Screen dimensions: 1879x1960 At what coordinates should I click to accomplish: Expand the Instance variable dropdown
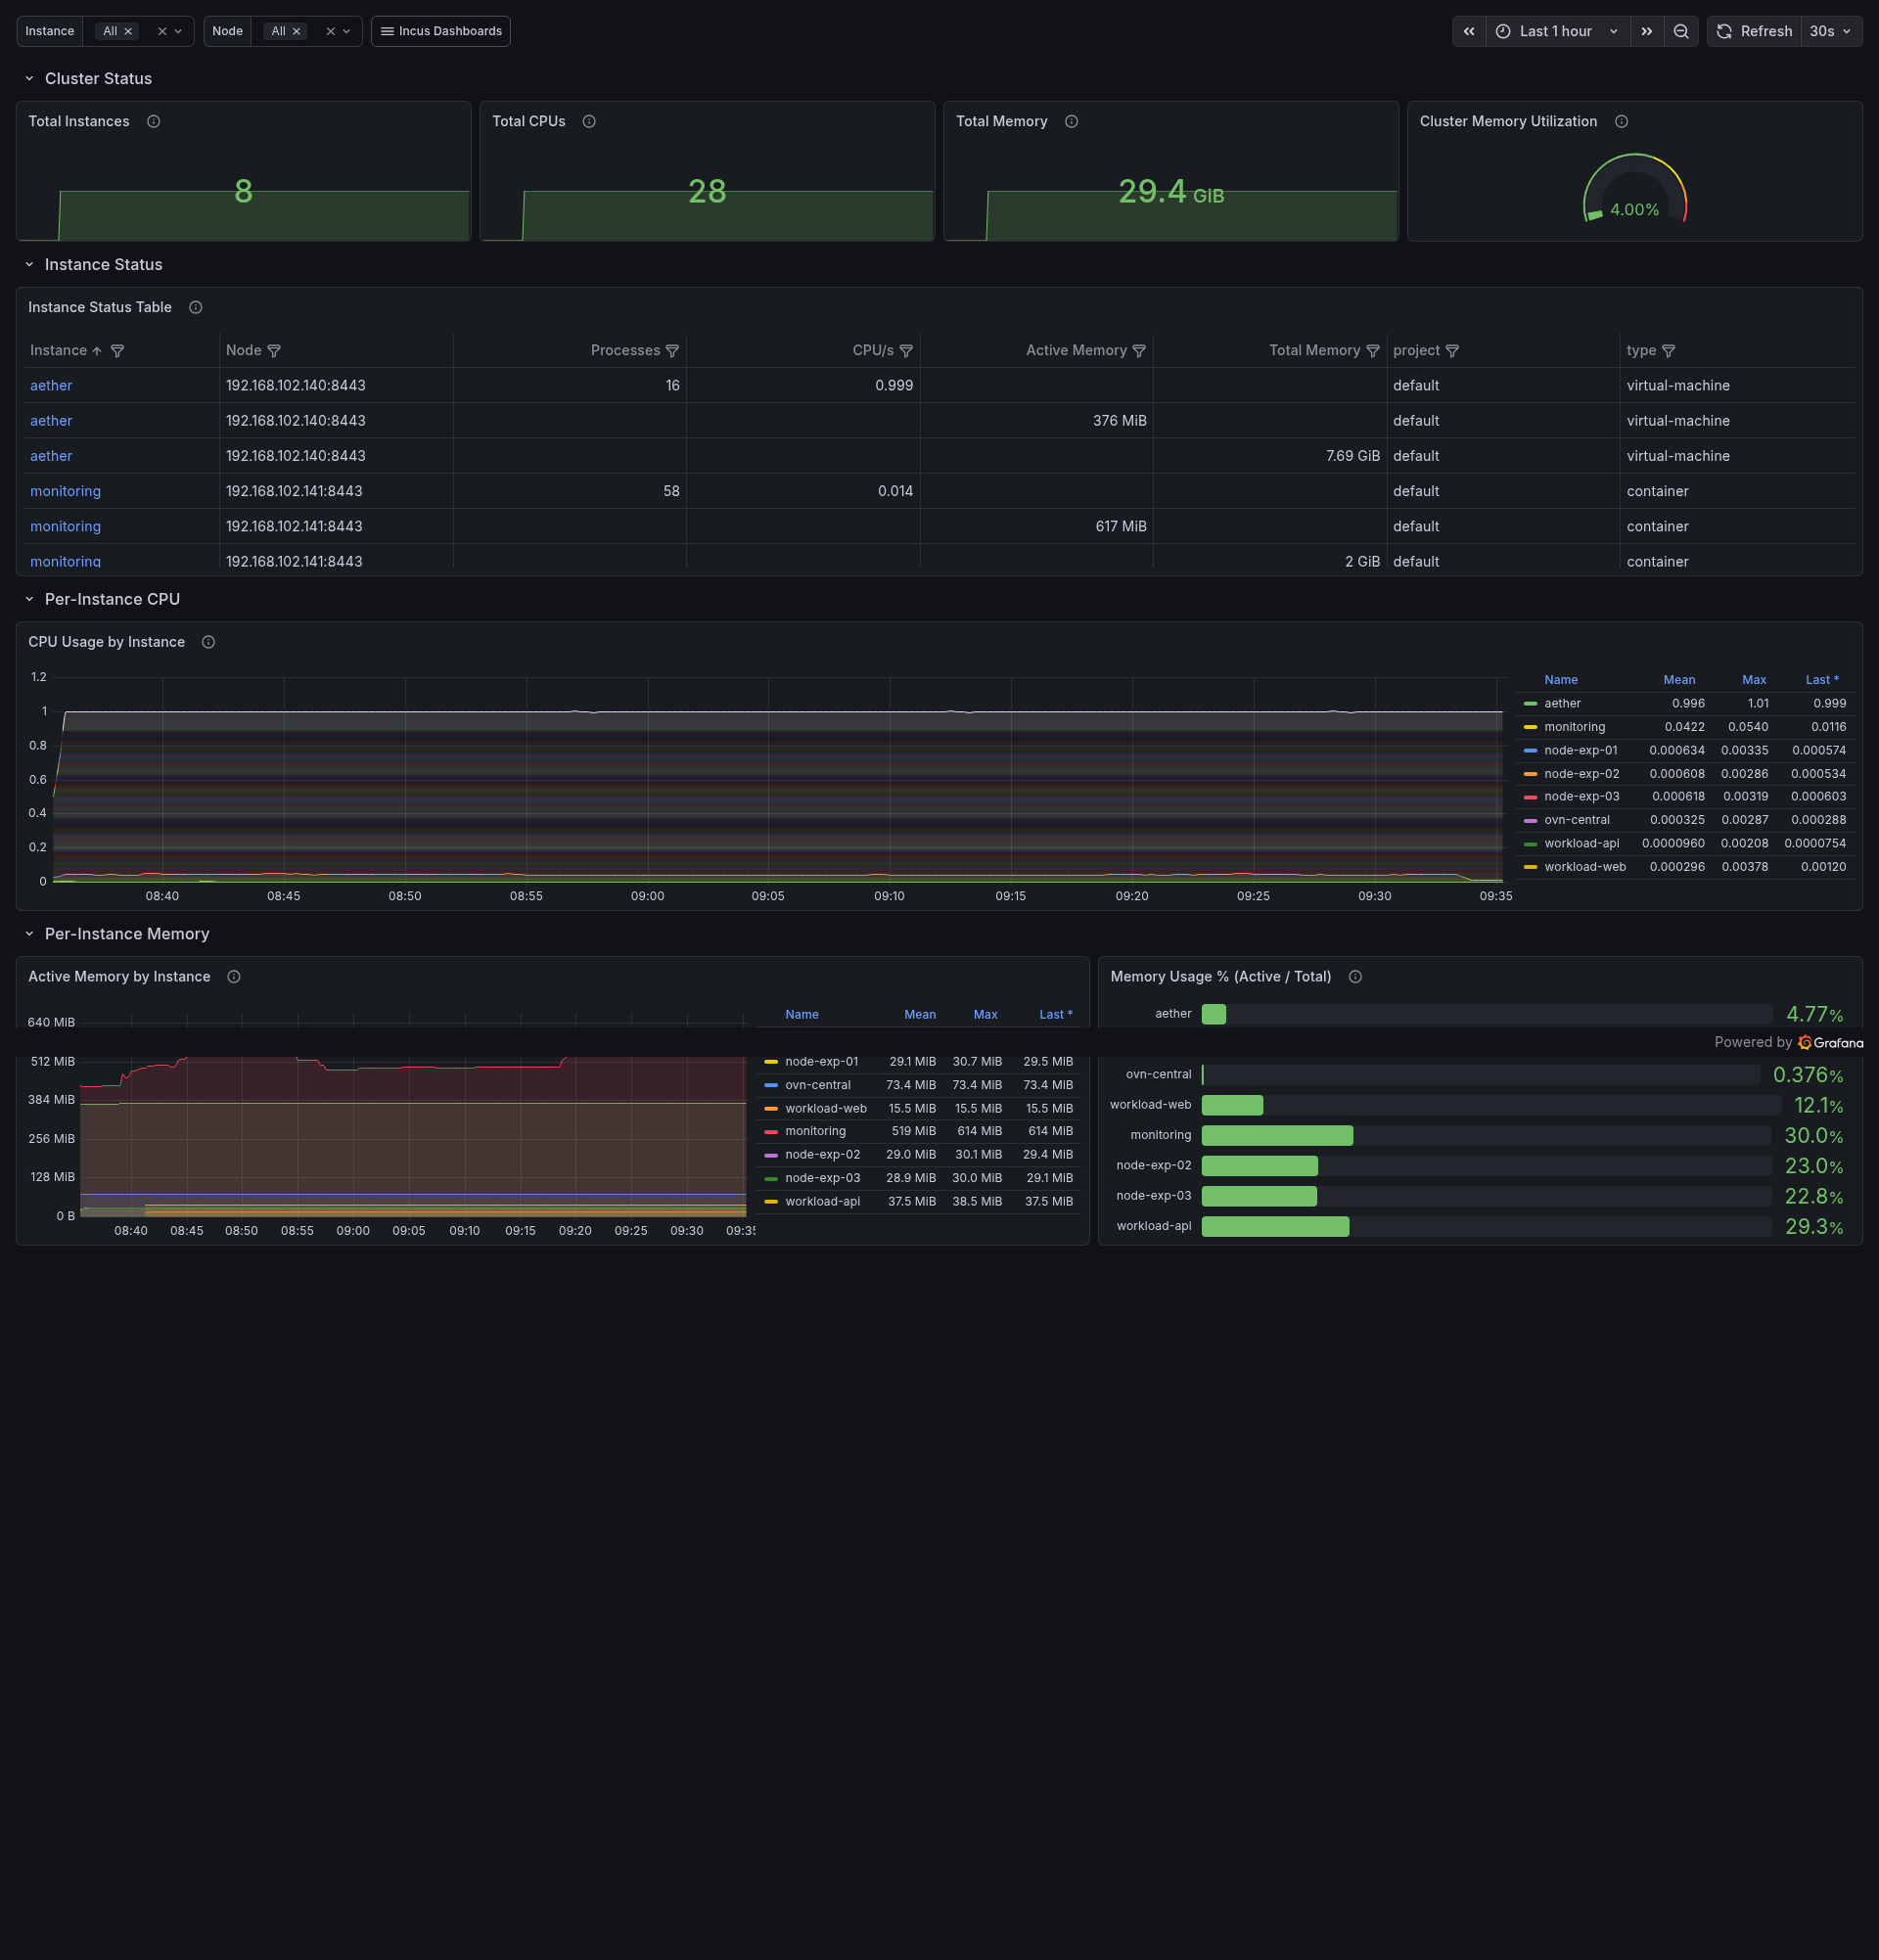point(179,31)
